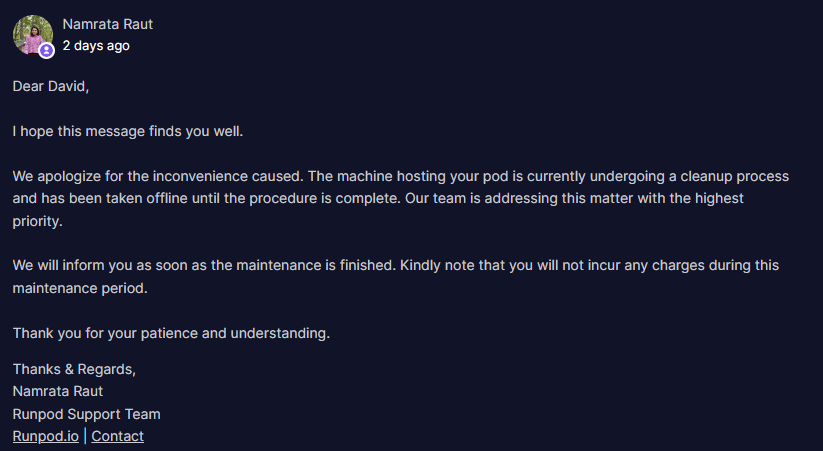The height and width of the screenshot is (451, 823).
Task: Follow the Contact link in the signature
Action: (118, 436)
